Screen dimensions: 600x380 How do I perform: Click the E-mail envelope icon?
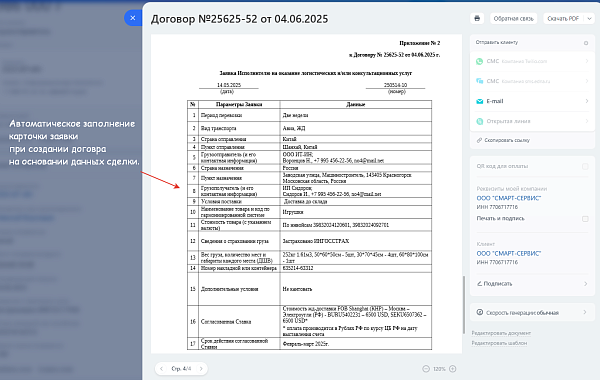pyautogui.click(x=479, y=101)
